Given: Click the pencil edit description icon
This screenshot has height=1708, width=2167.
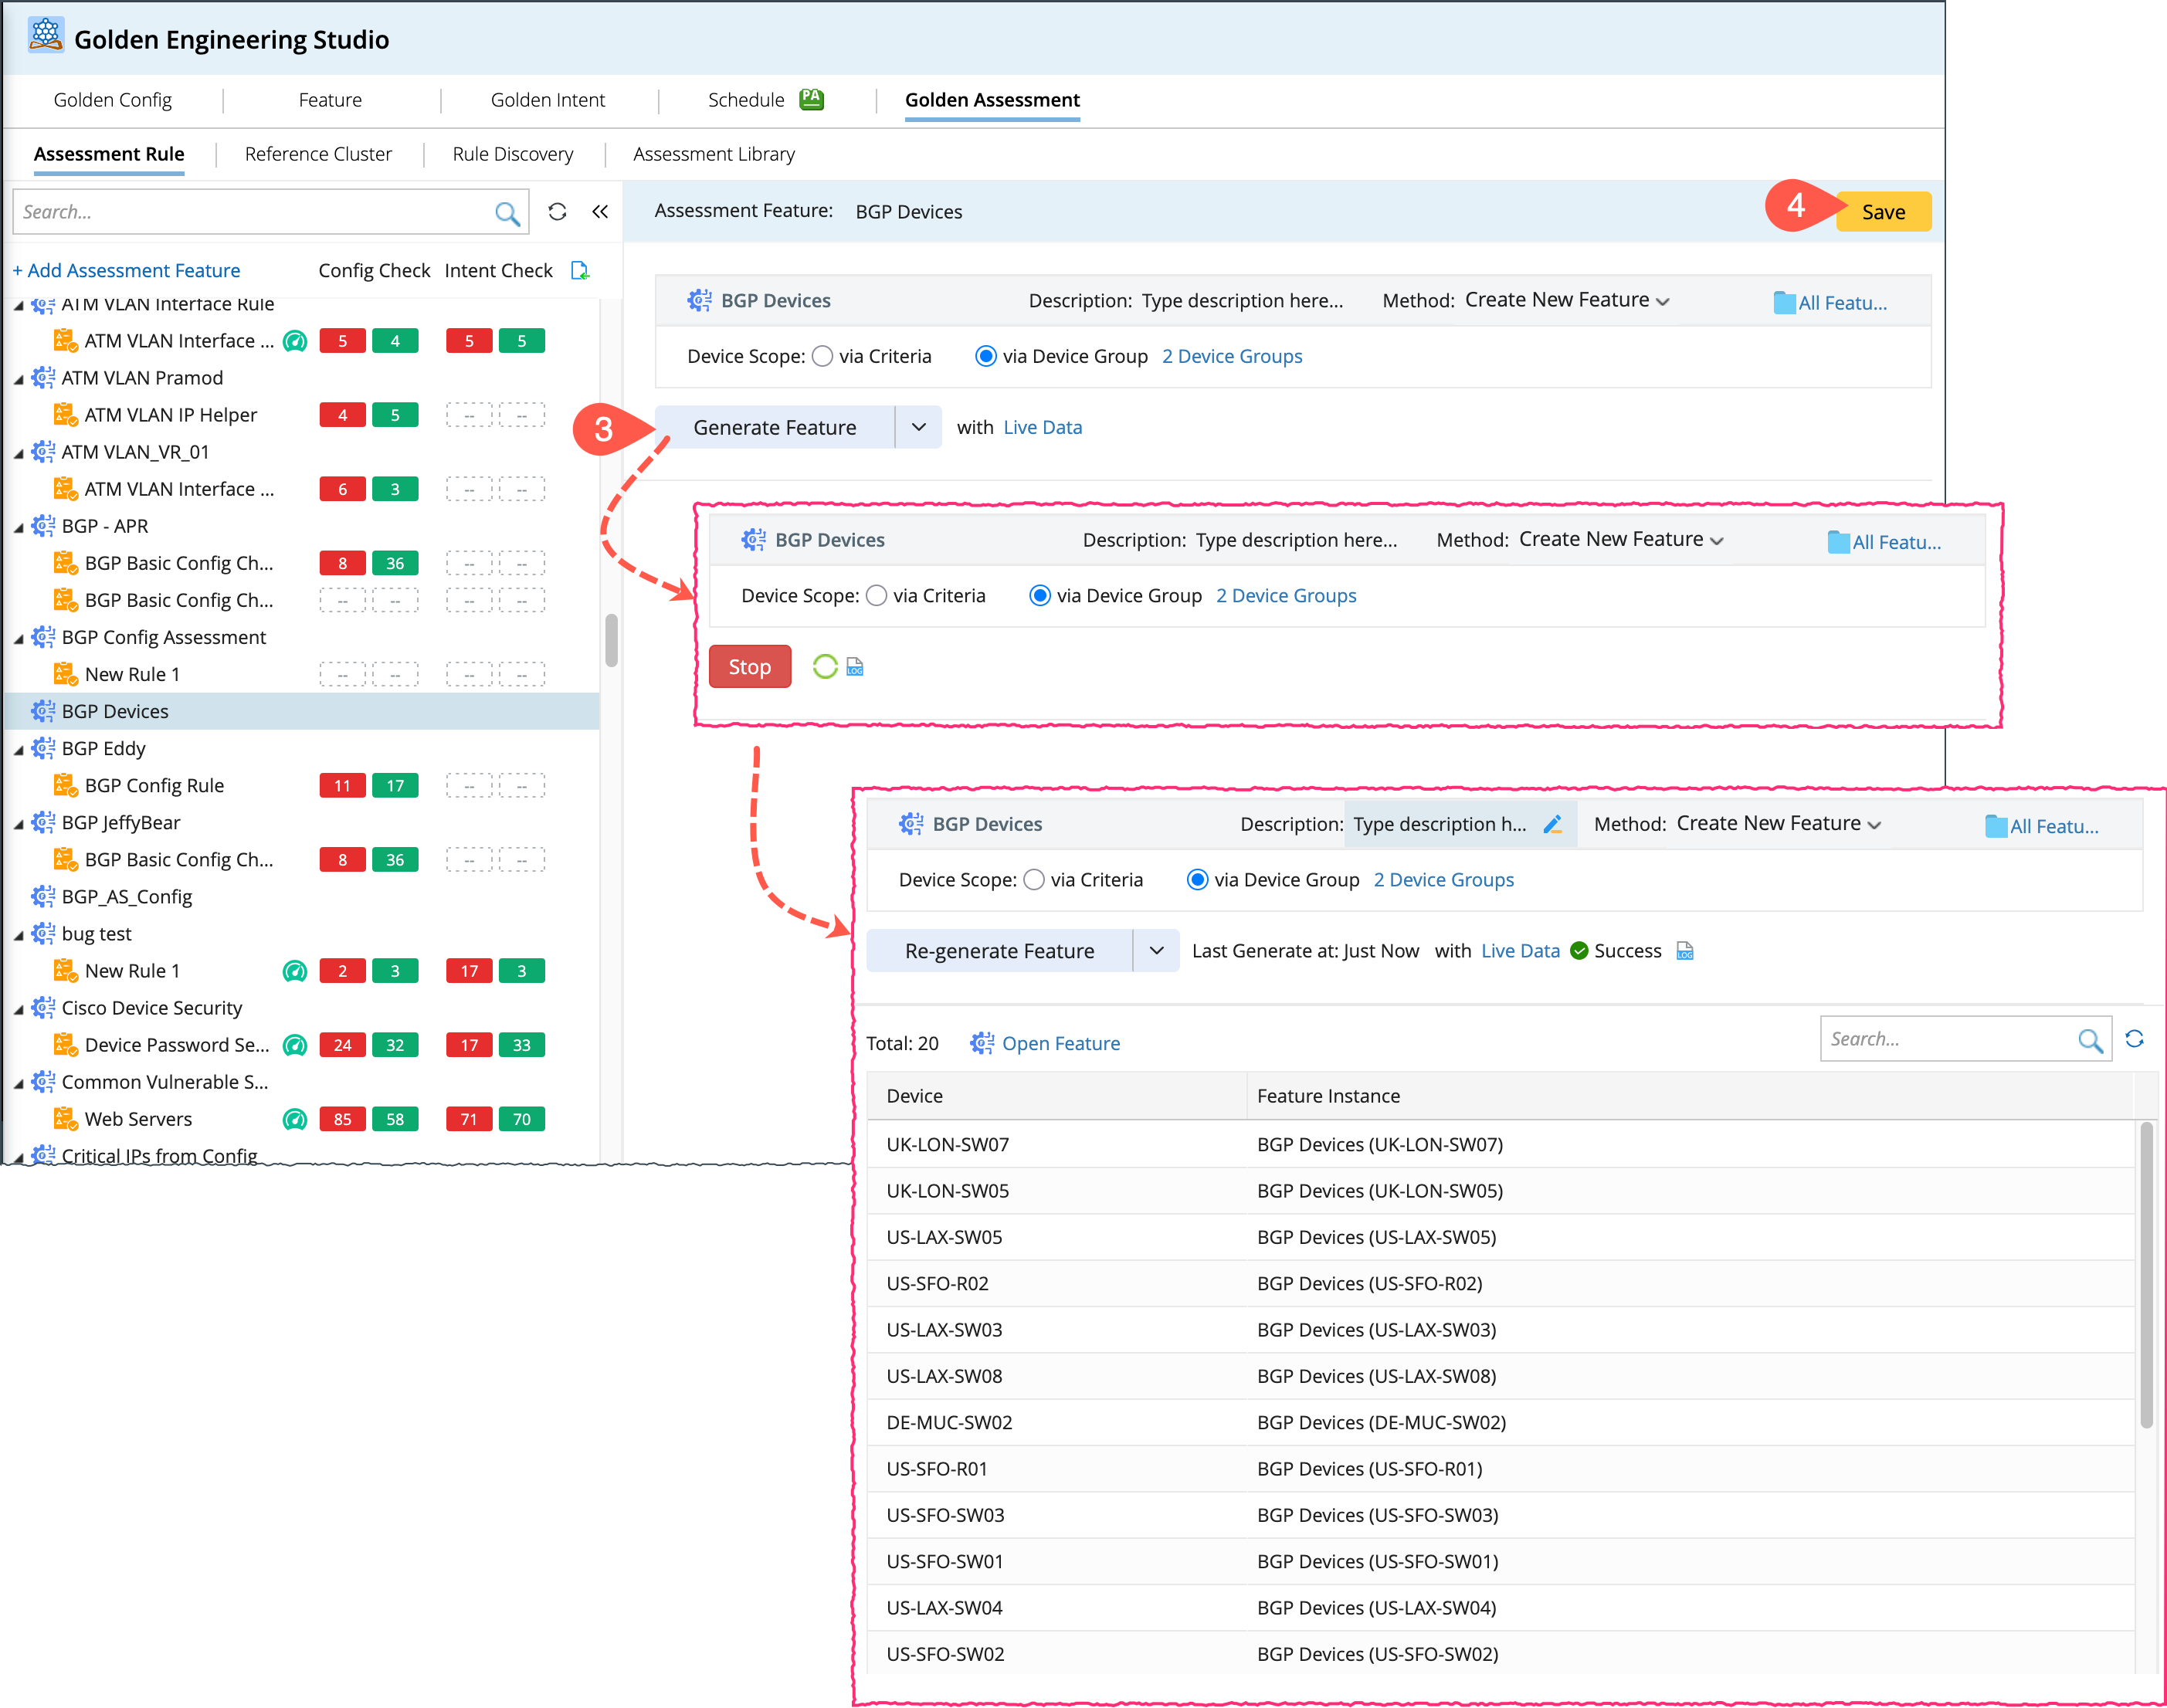Looking at the screenshot, I should pos(1552,825).
